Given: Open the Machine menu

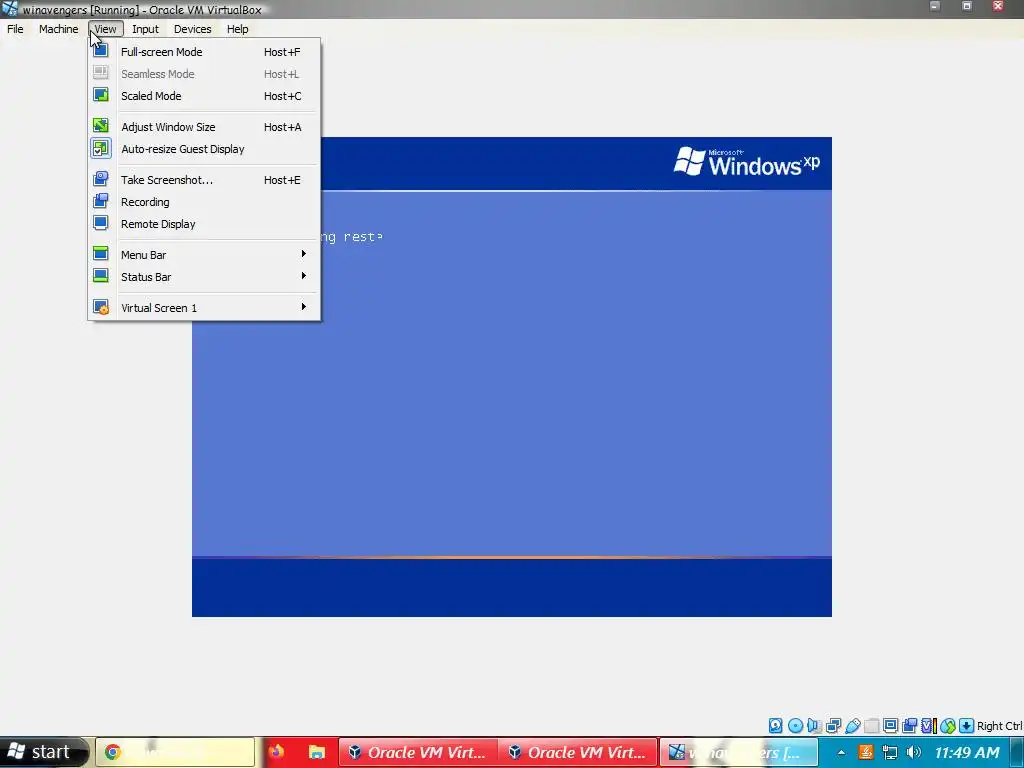Looking at the screenshot, I should pos(58,29).
